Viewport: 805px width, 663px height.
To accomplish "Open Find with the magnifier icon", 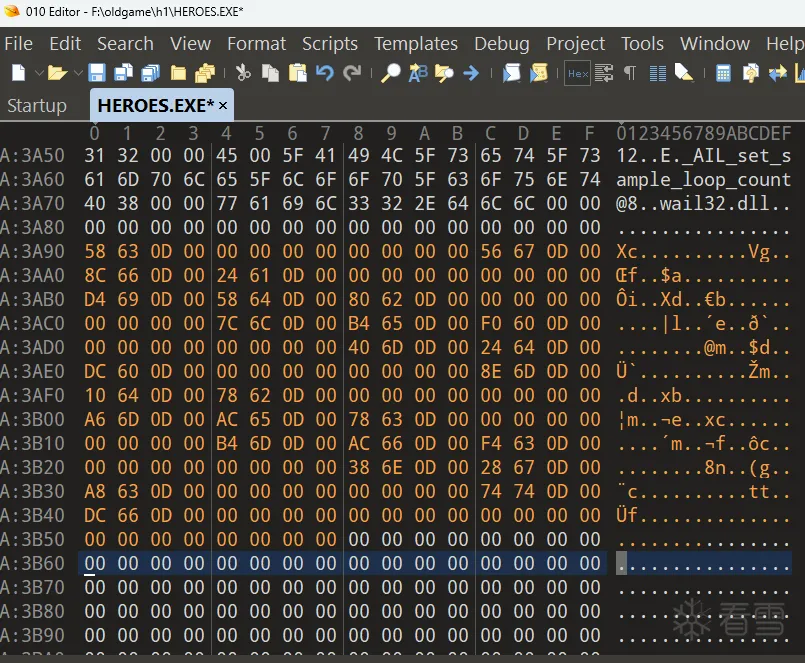I will [x=391, y=73].
